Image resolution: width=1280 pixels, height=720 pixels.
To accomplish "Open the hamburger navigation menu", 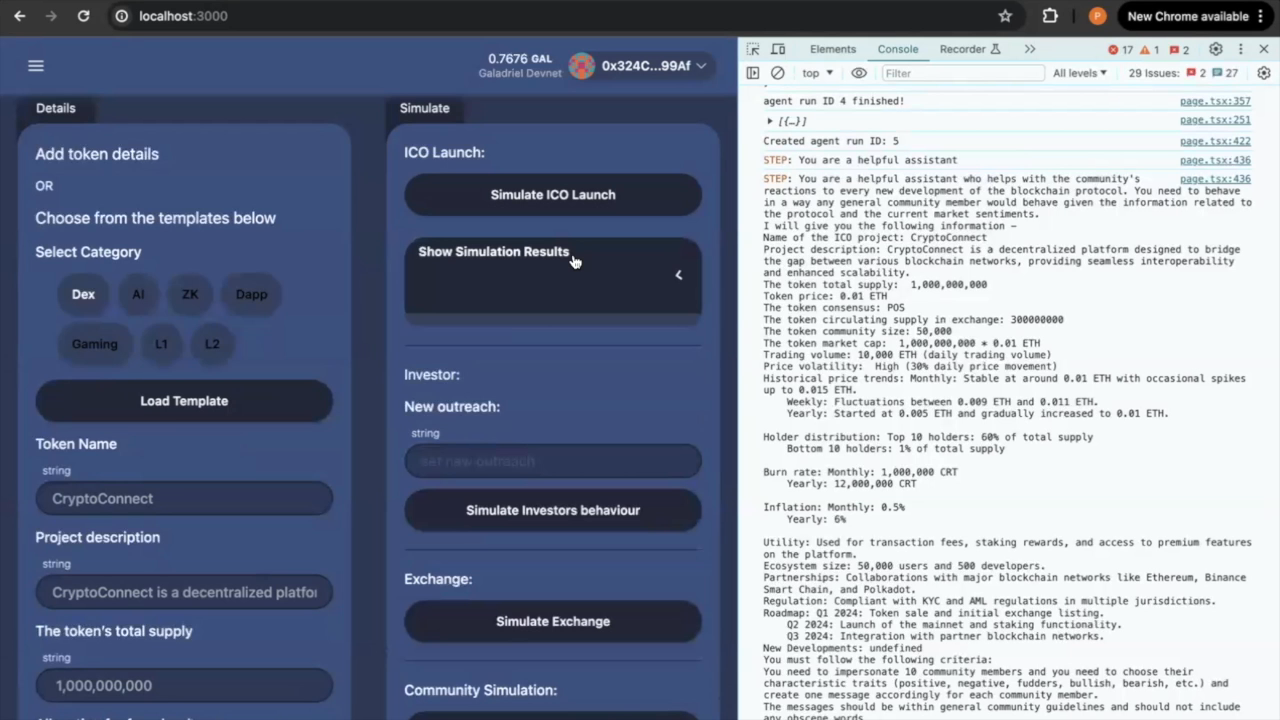I will (x=36, y=66).
